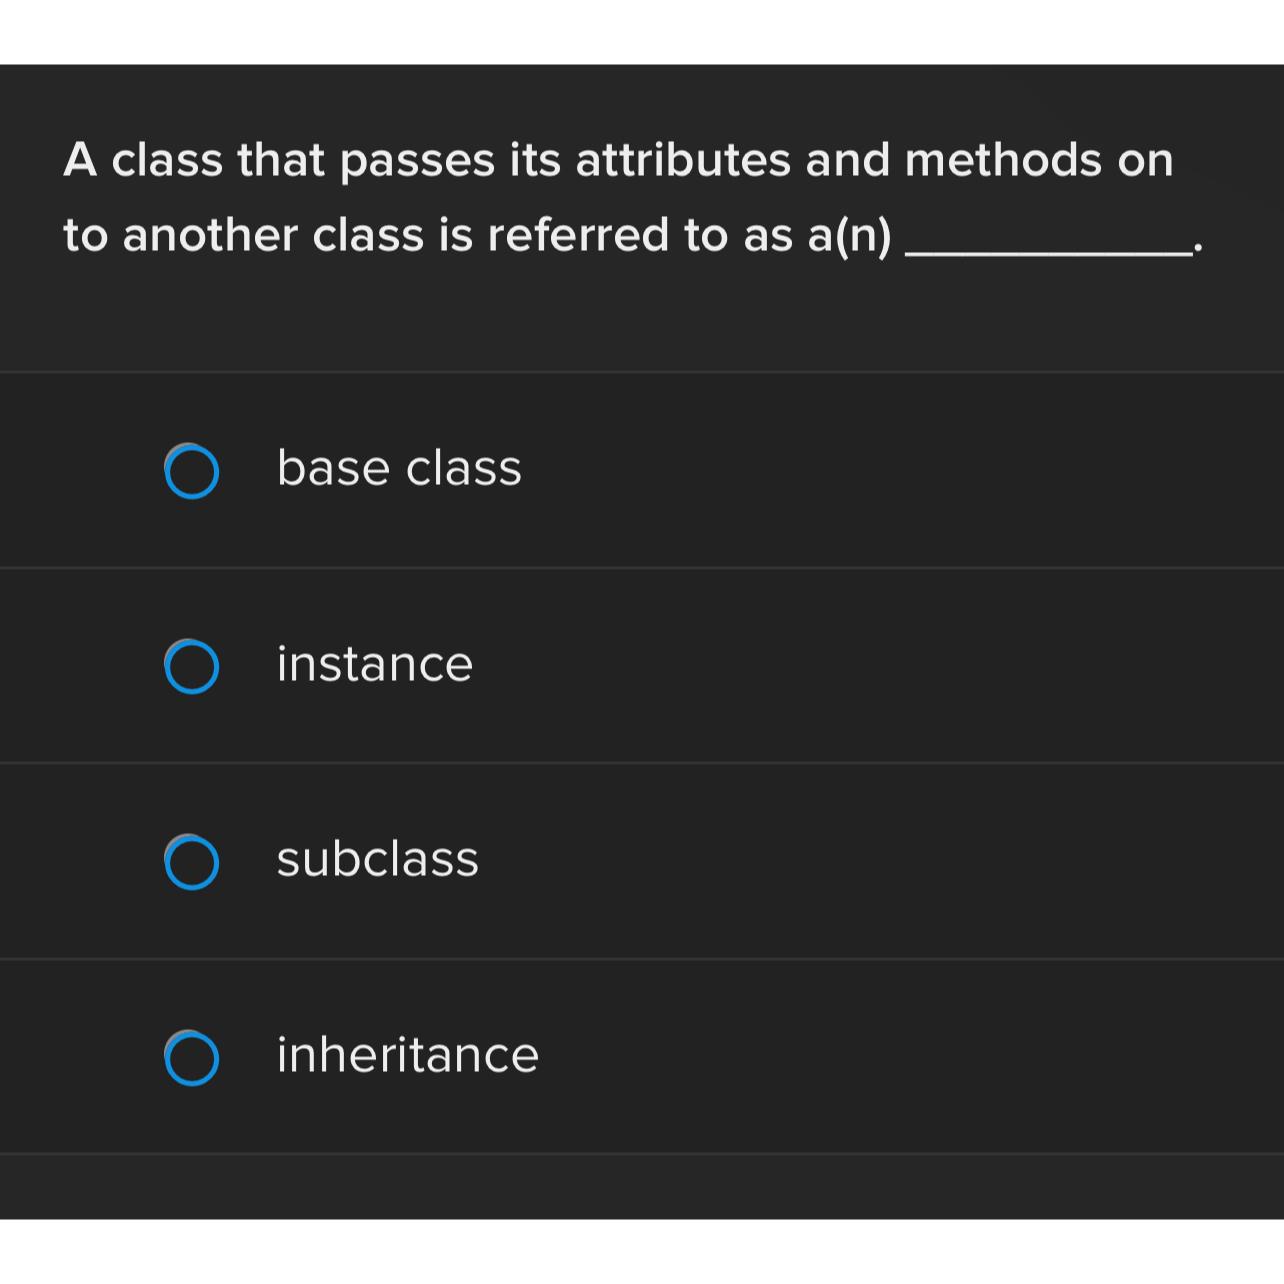The image size is (1284, 1284).
Task: Click the 'base class' answer text
Action: (x=398, y=467)
